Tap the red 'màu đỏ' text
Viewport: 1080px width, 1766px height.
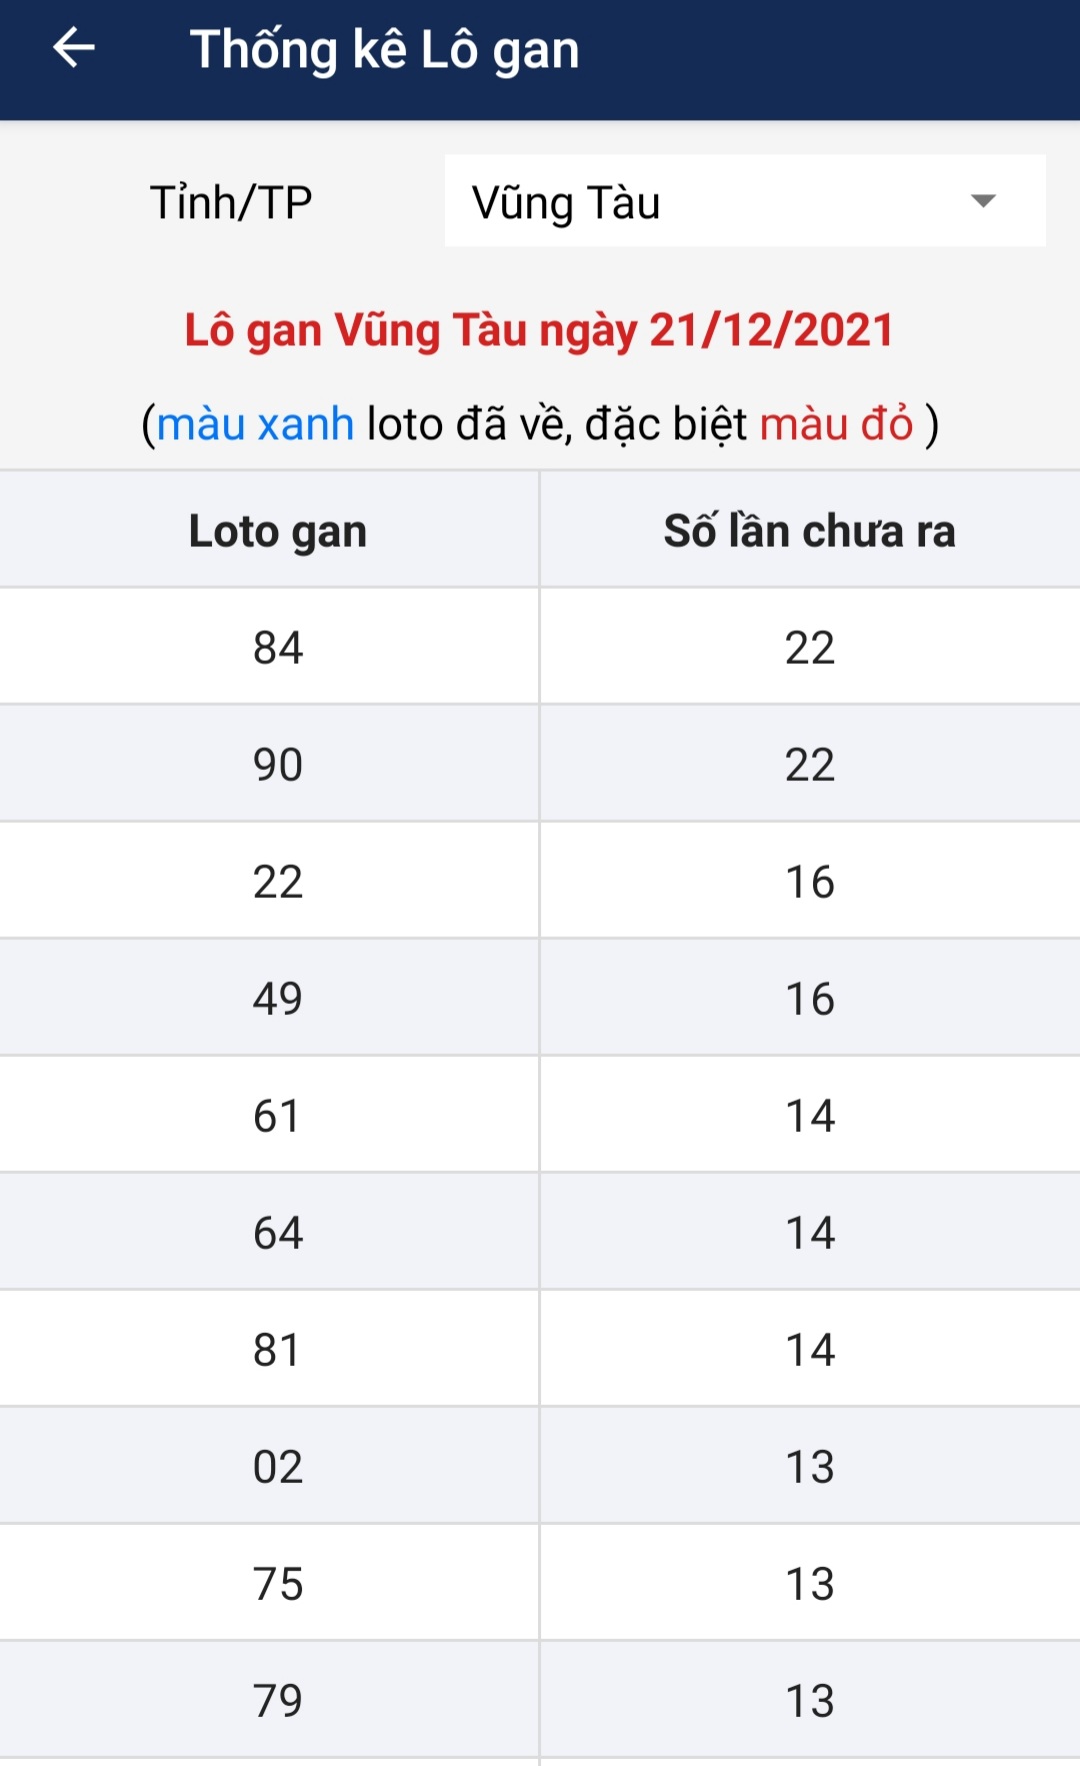836,424
